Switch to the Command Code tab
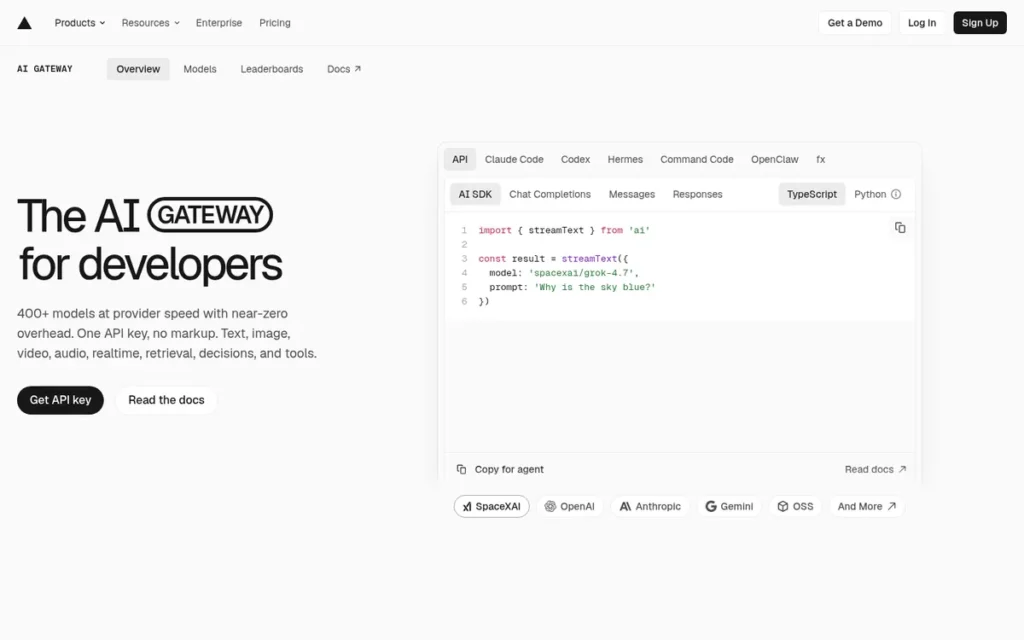This screenshot has width=1024, height=640. tap(697, 159)
